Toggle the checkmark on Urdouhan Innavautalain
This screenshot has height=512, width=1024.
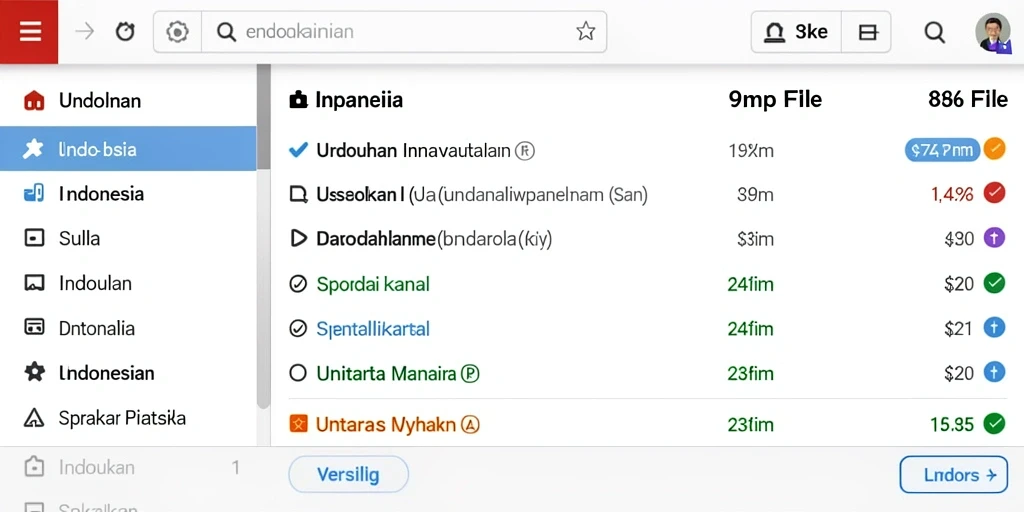pyautogui.click(x=298, y=150)
